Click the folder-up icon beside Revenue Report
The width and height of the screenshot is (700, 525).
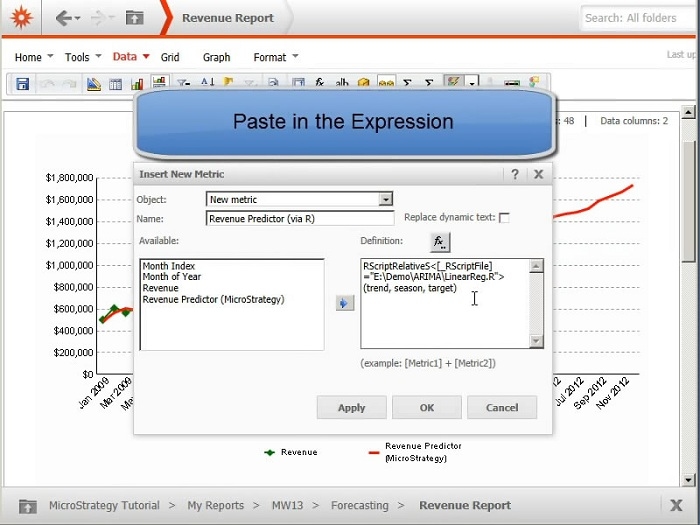tap(134, 18)
